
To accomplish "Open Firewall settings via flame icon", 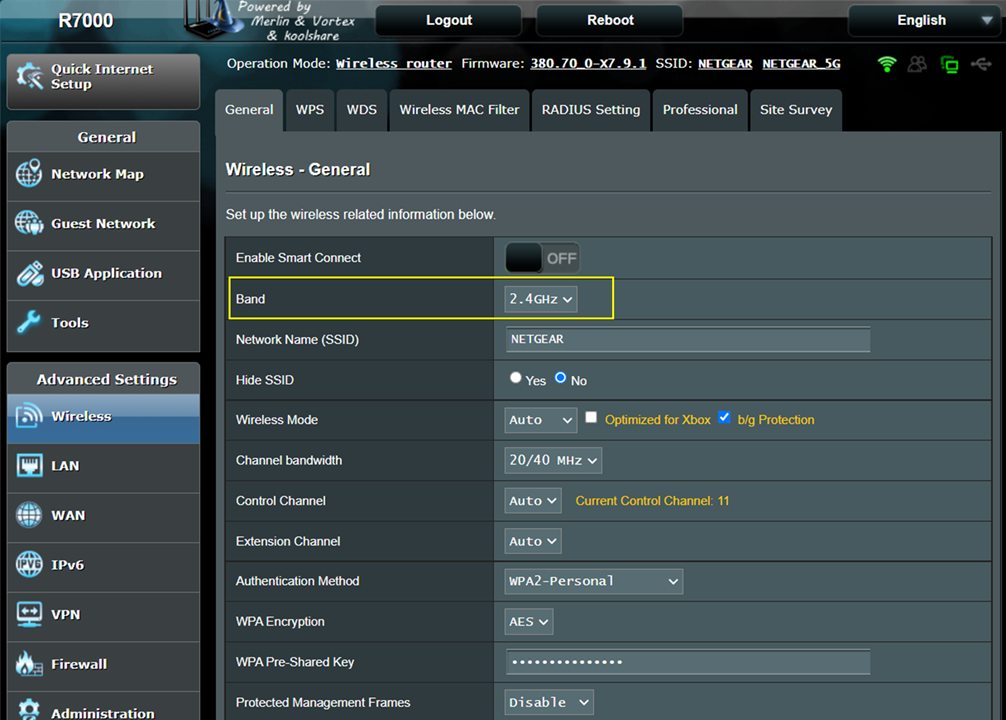I will tap(29, 664).
